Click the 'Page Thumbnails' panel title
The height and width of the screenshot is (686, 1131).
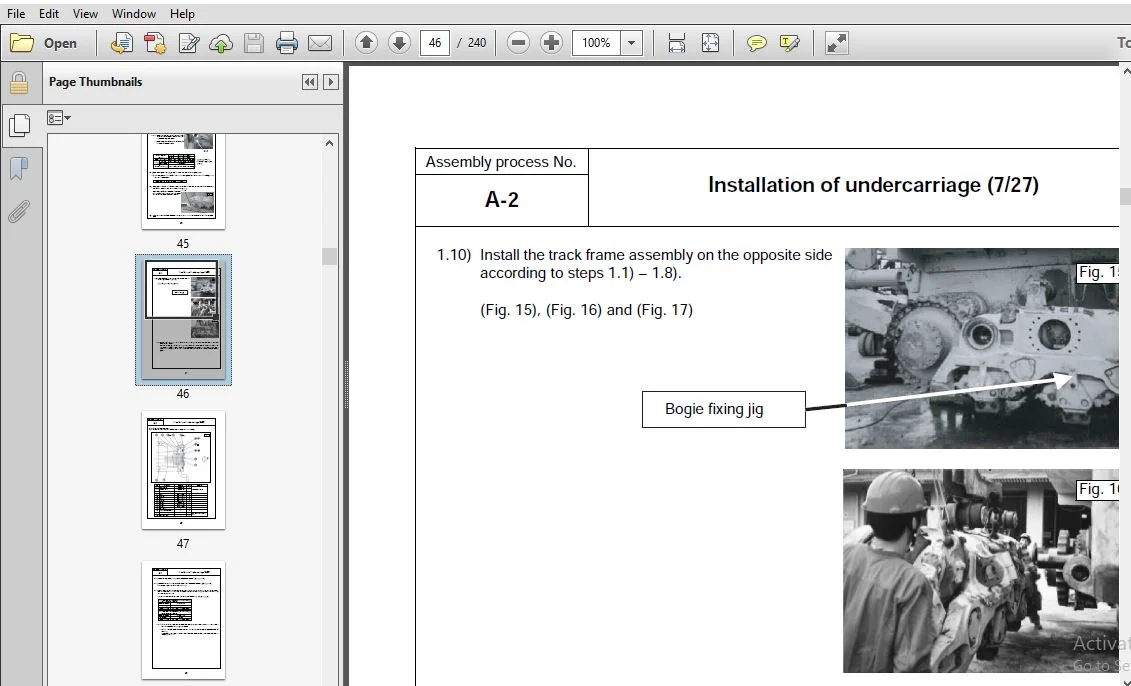point(95,82)
